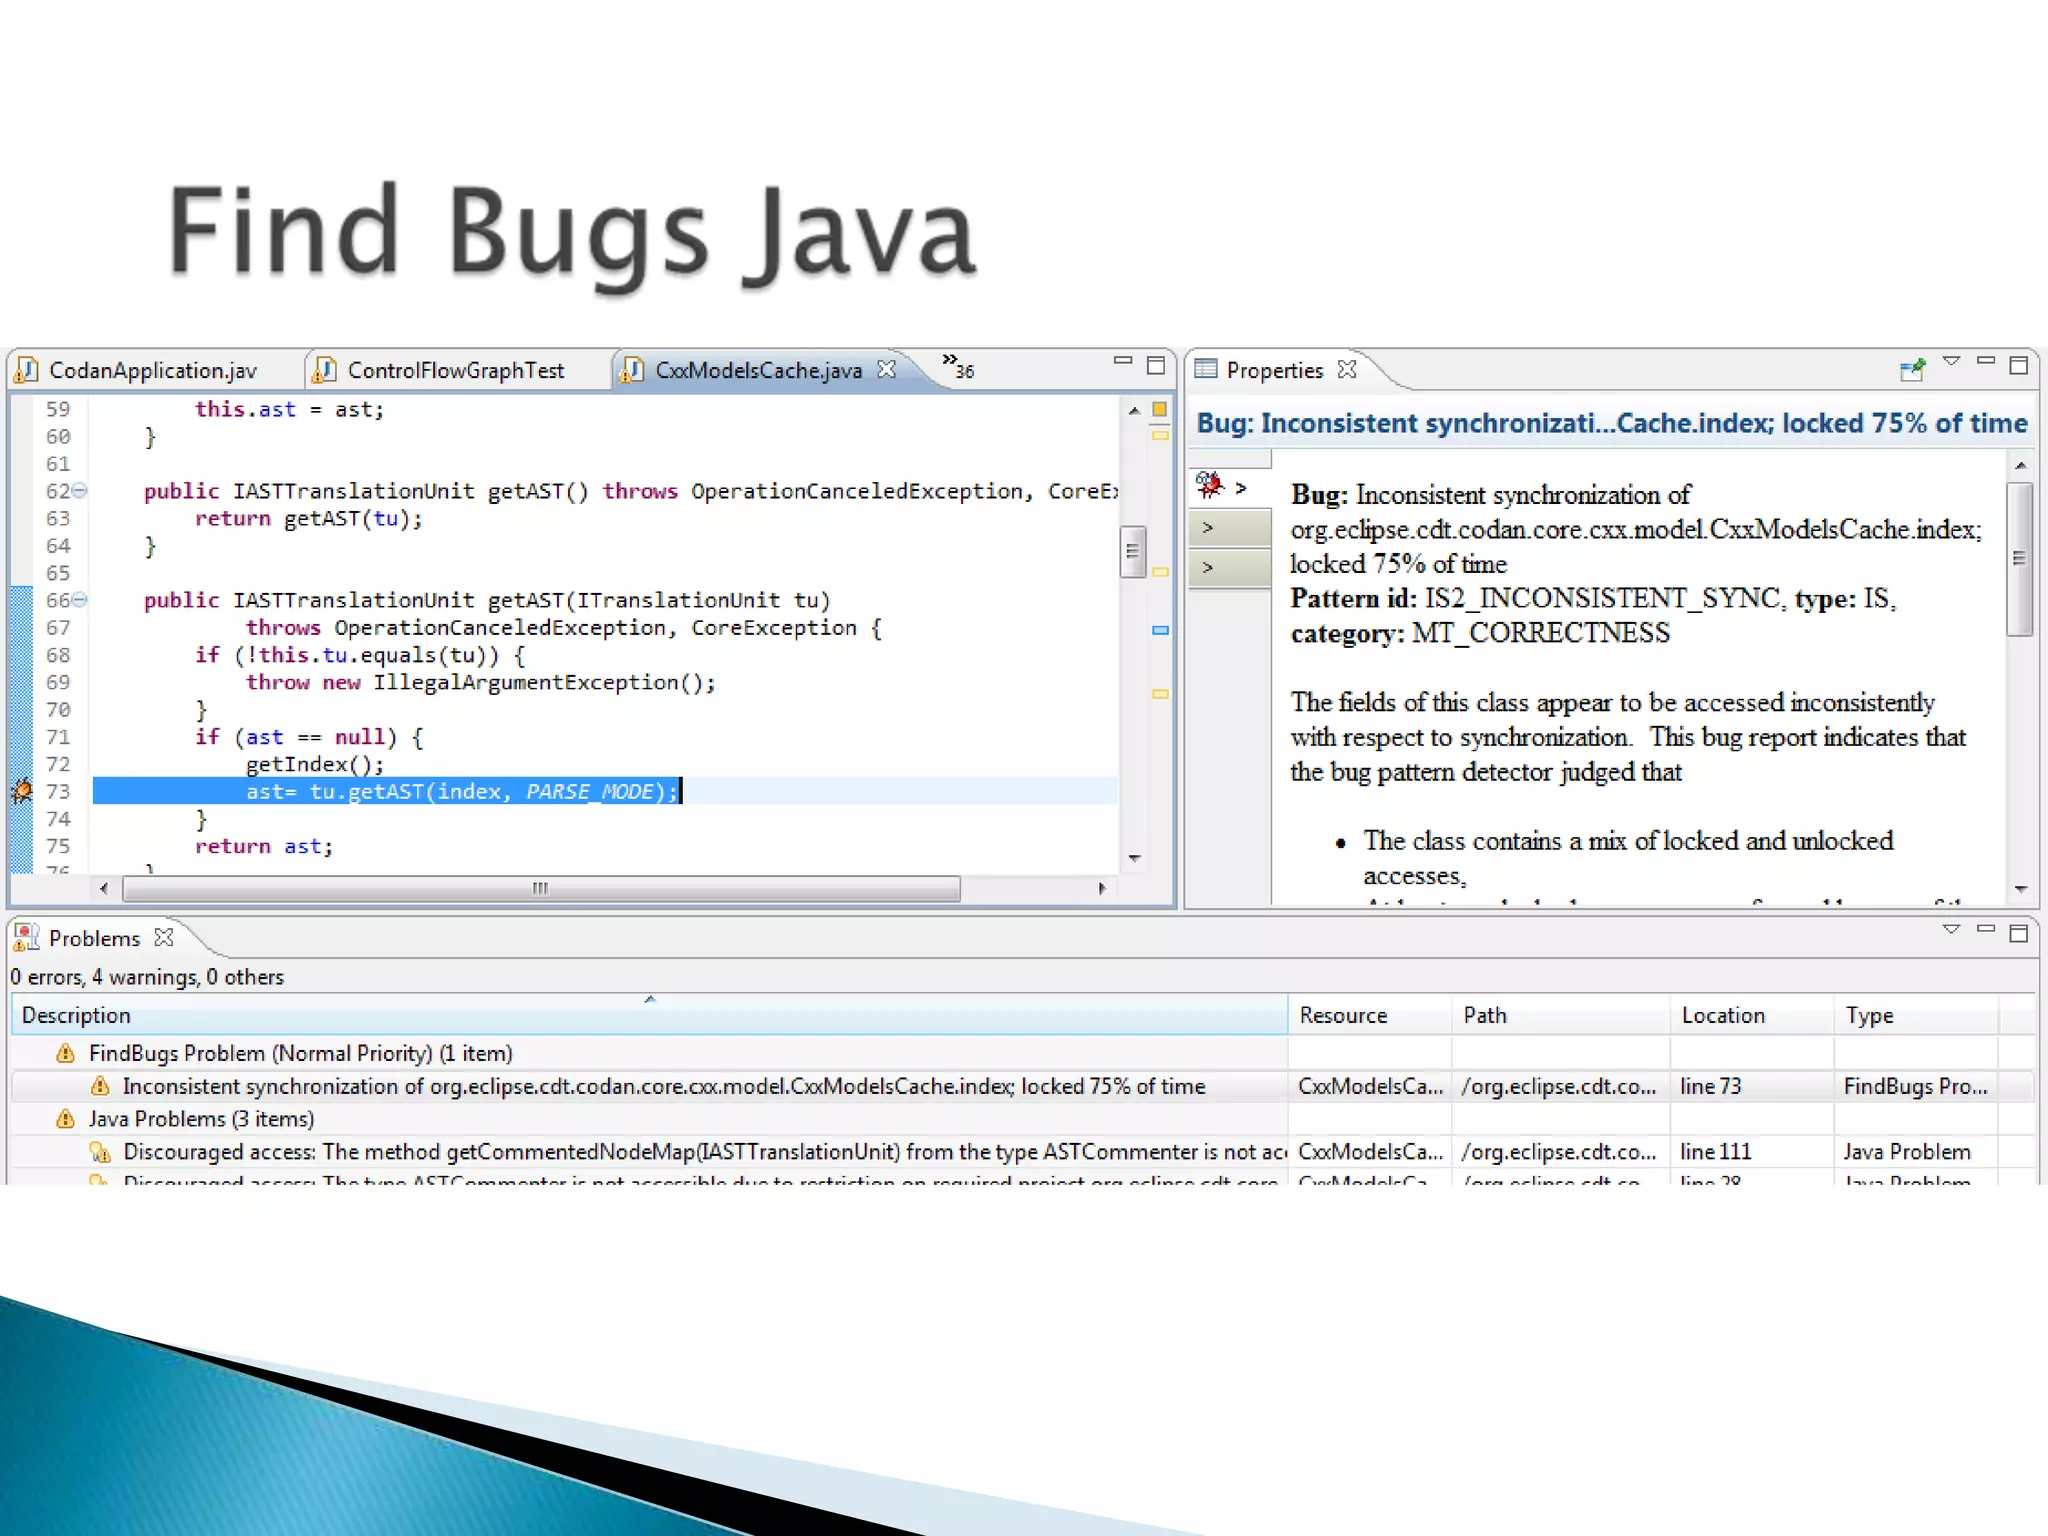The height and width of the screenshot is (1536, 2048).
Task: Click the bug marker on line 73
Action: (x=21, y=791)
